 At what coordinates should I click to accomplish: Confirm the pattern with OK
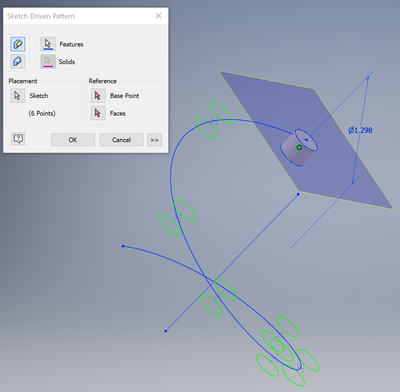[x=73, y=140]
